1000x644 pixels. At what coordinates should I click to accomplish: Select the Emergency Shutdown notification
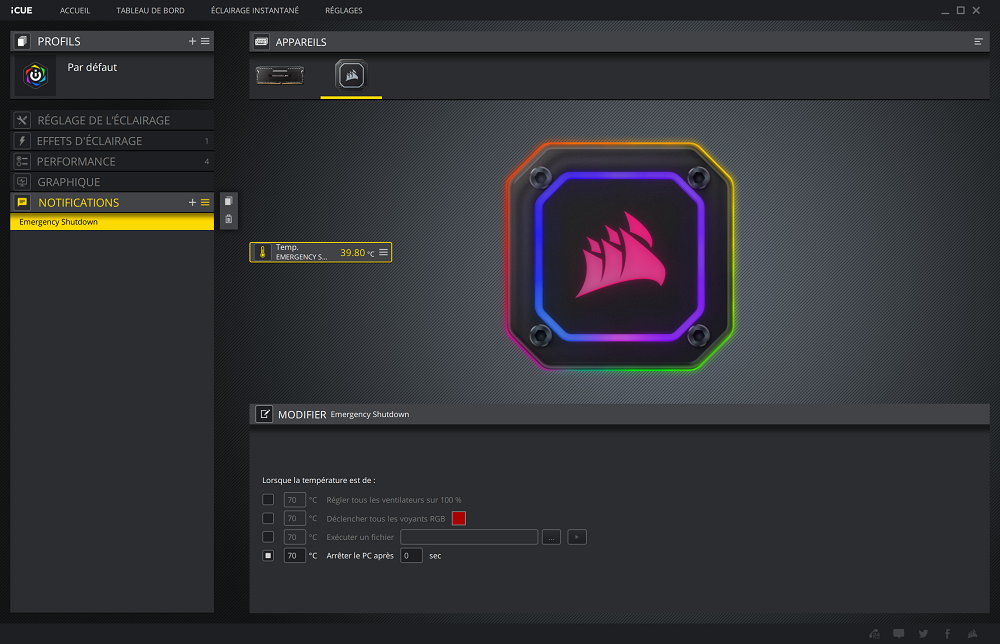tap(111, 222)
